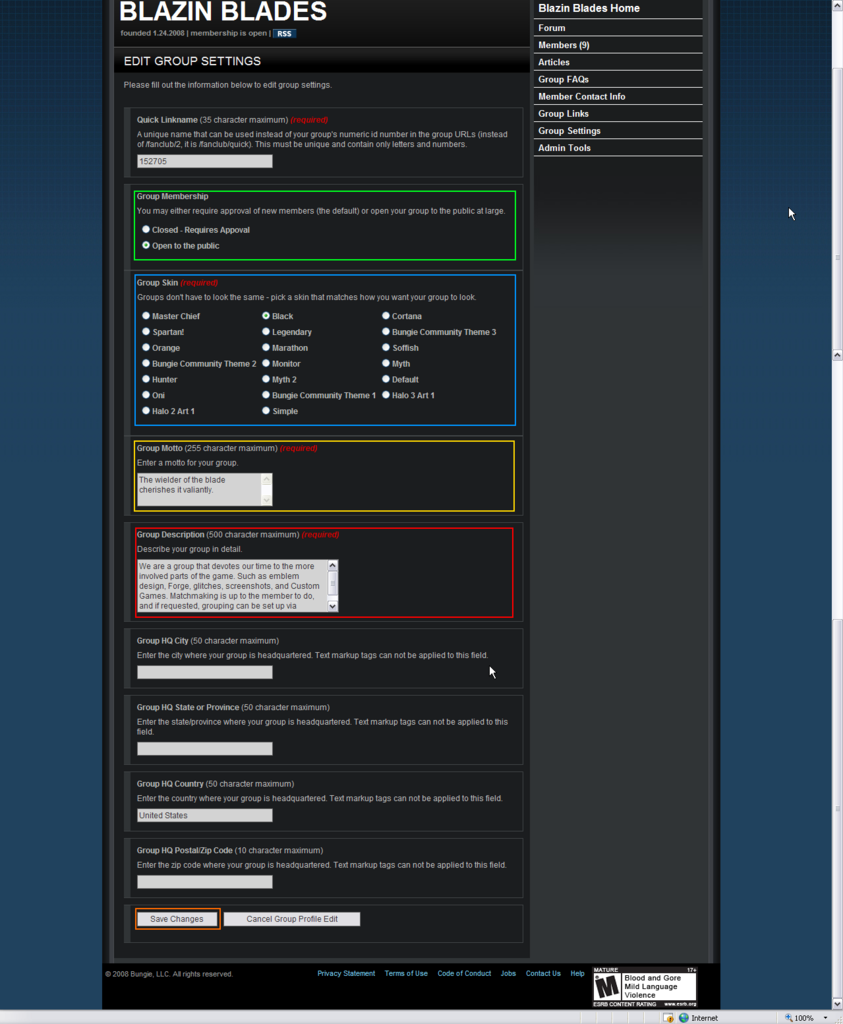Click the pop-up blocker status icon

click(668, 1018)
